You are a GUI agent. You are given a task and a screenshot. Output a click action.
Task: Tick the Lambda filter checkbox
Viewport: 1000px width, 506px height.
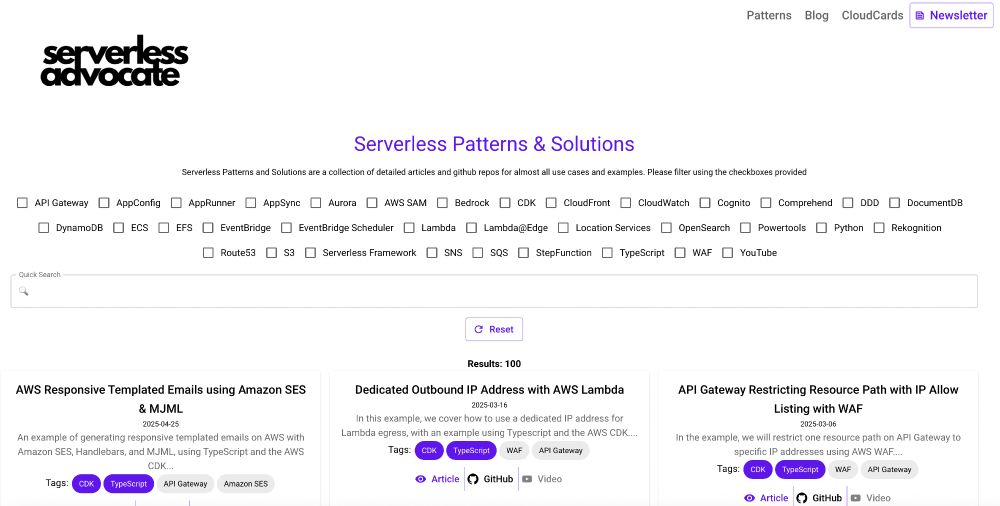click(x=409, y=227)
